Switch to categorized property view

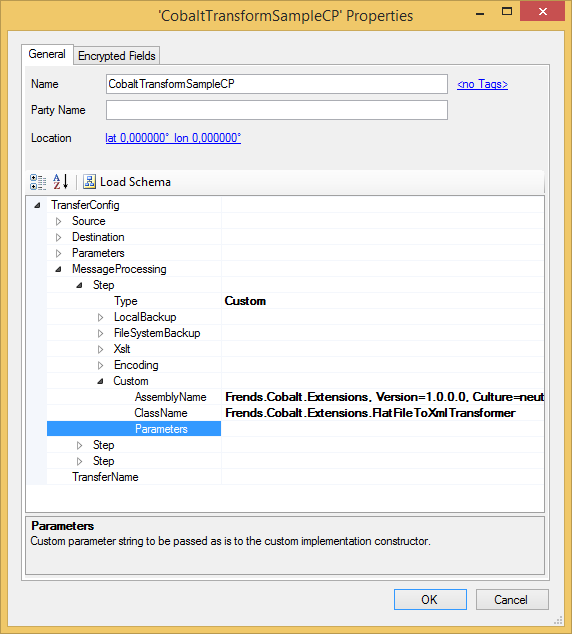[38, 182]
